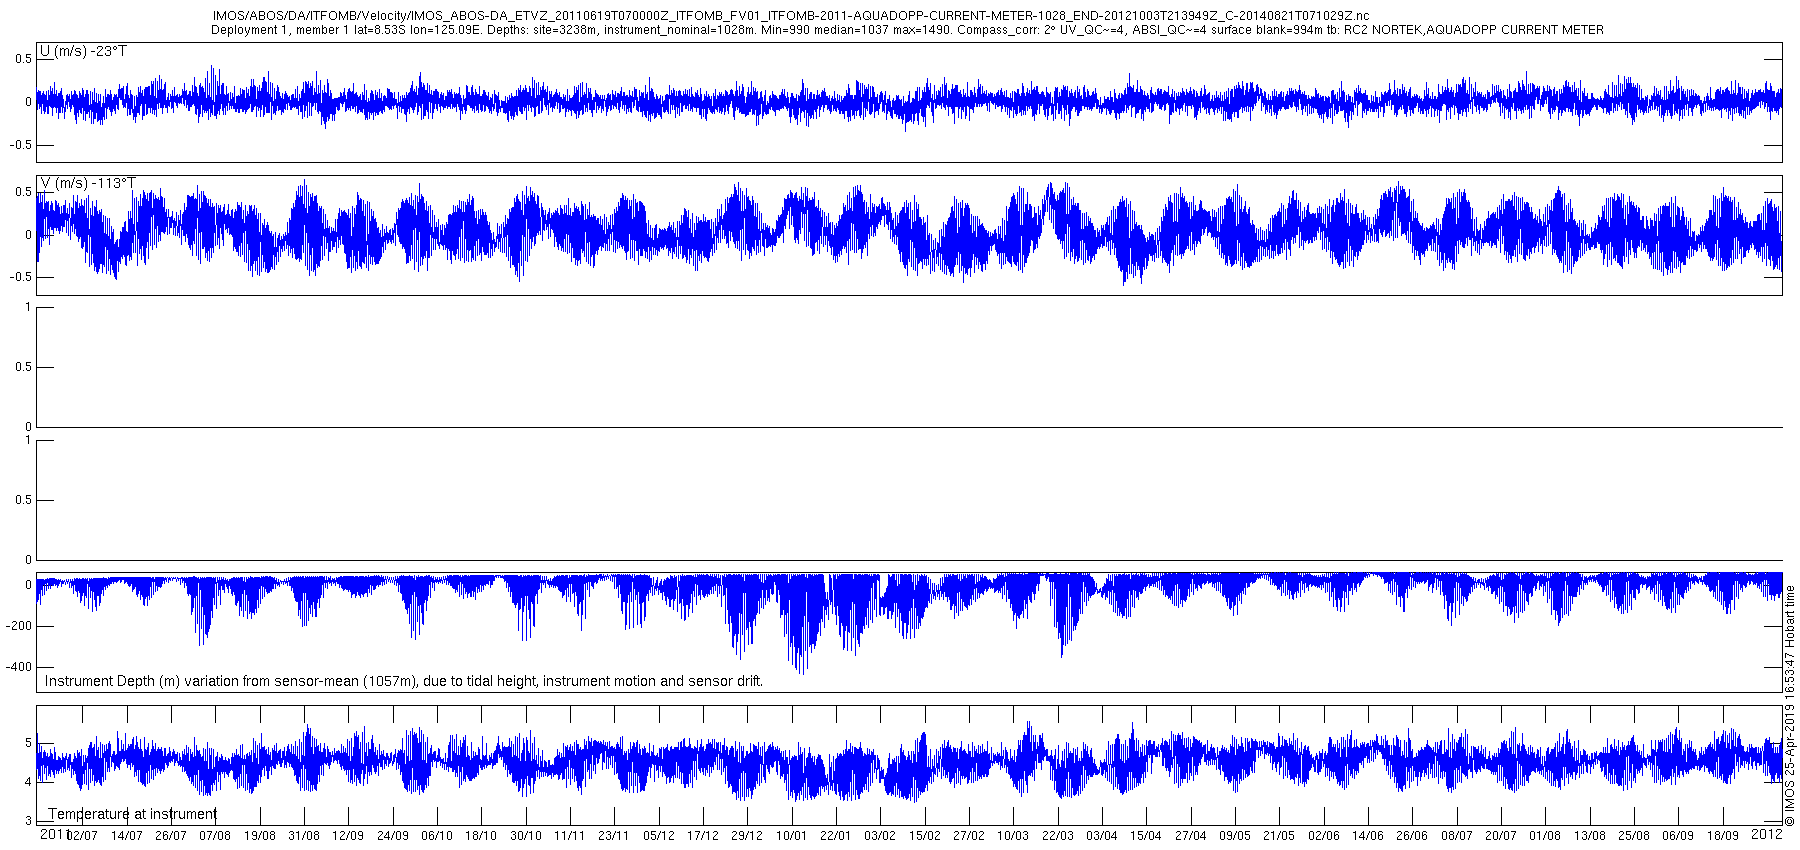
Task: Select the '26/06' date tick label
Action: [1412, 836]
